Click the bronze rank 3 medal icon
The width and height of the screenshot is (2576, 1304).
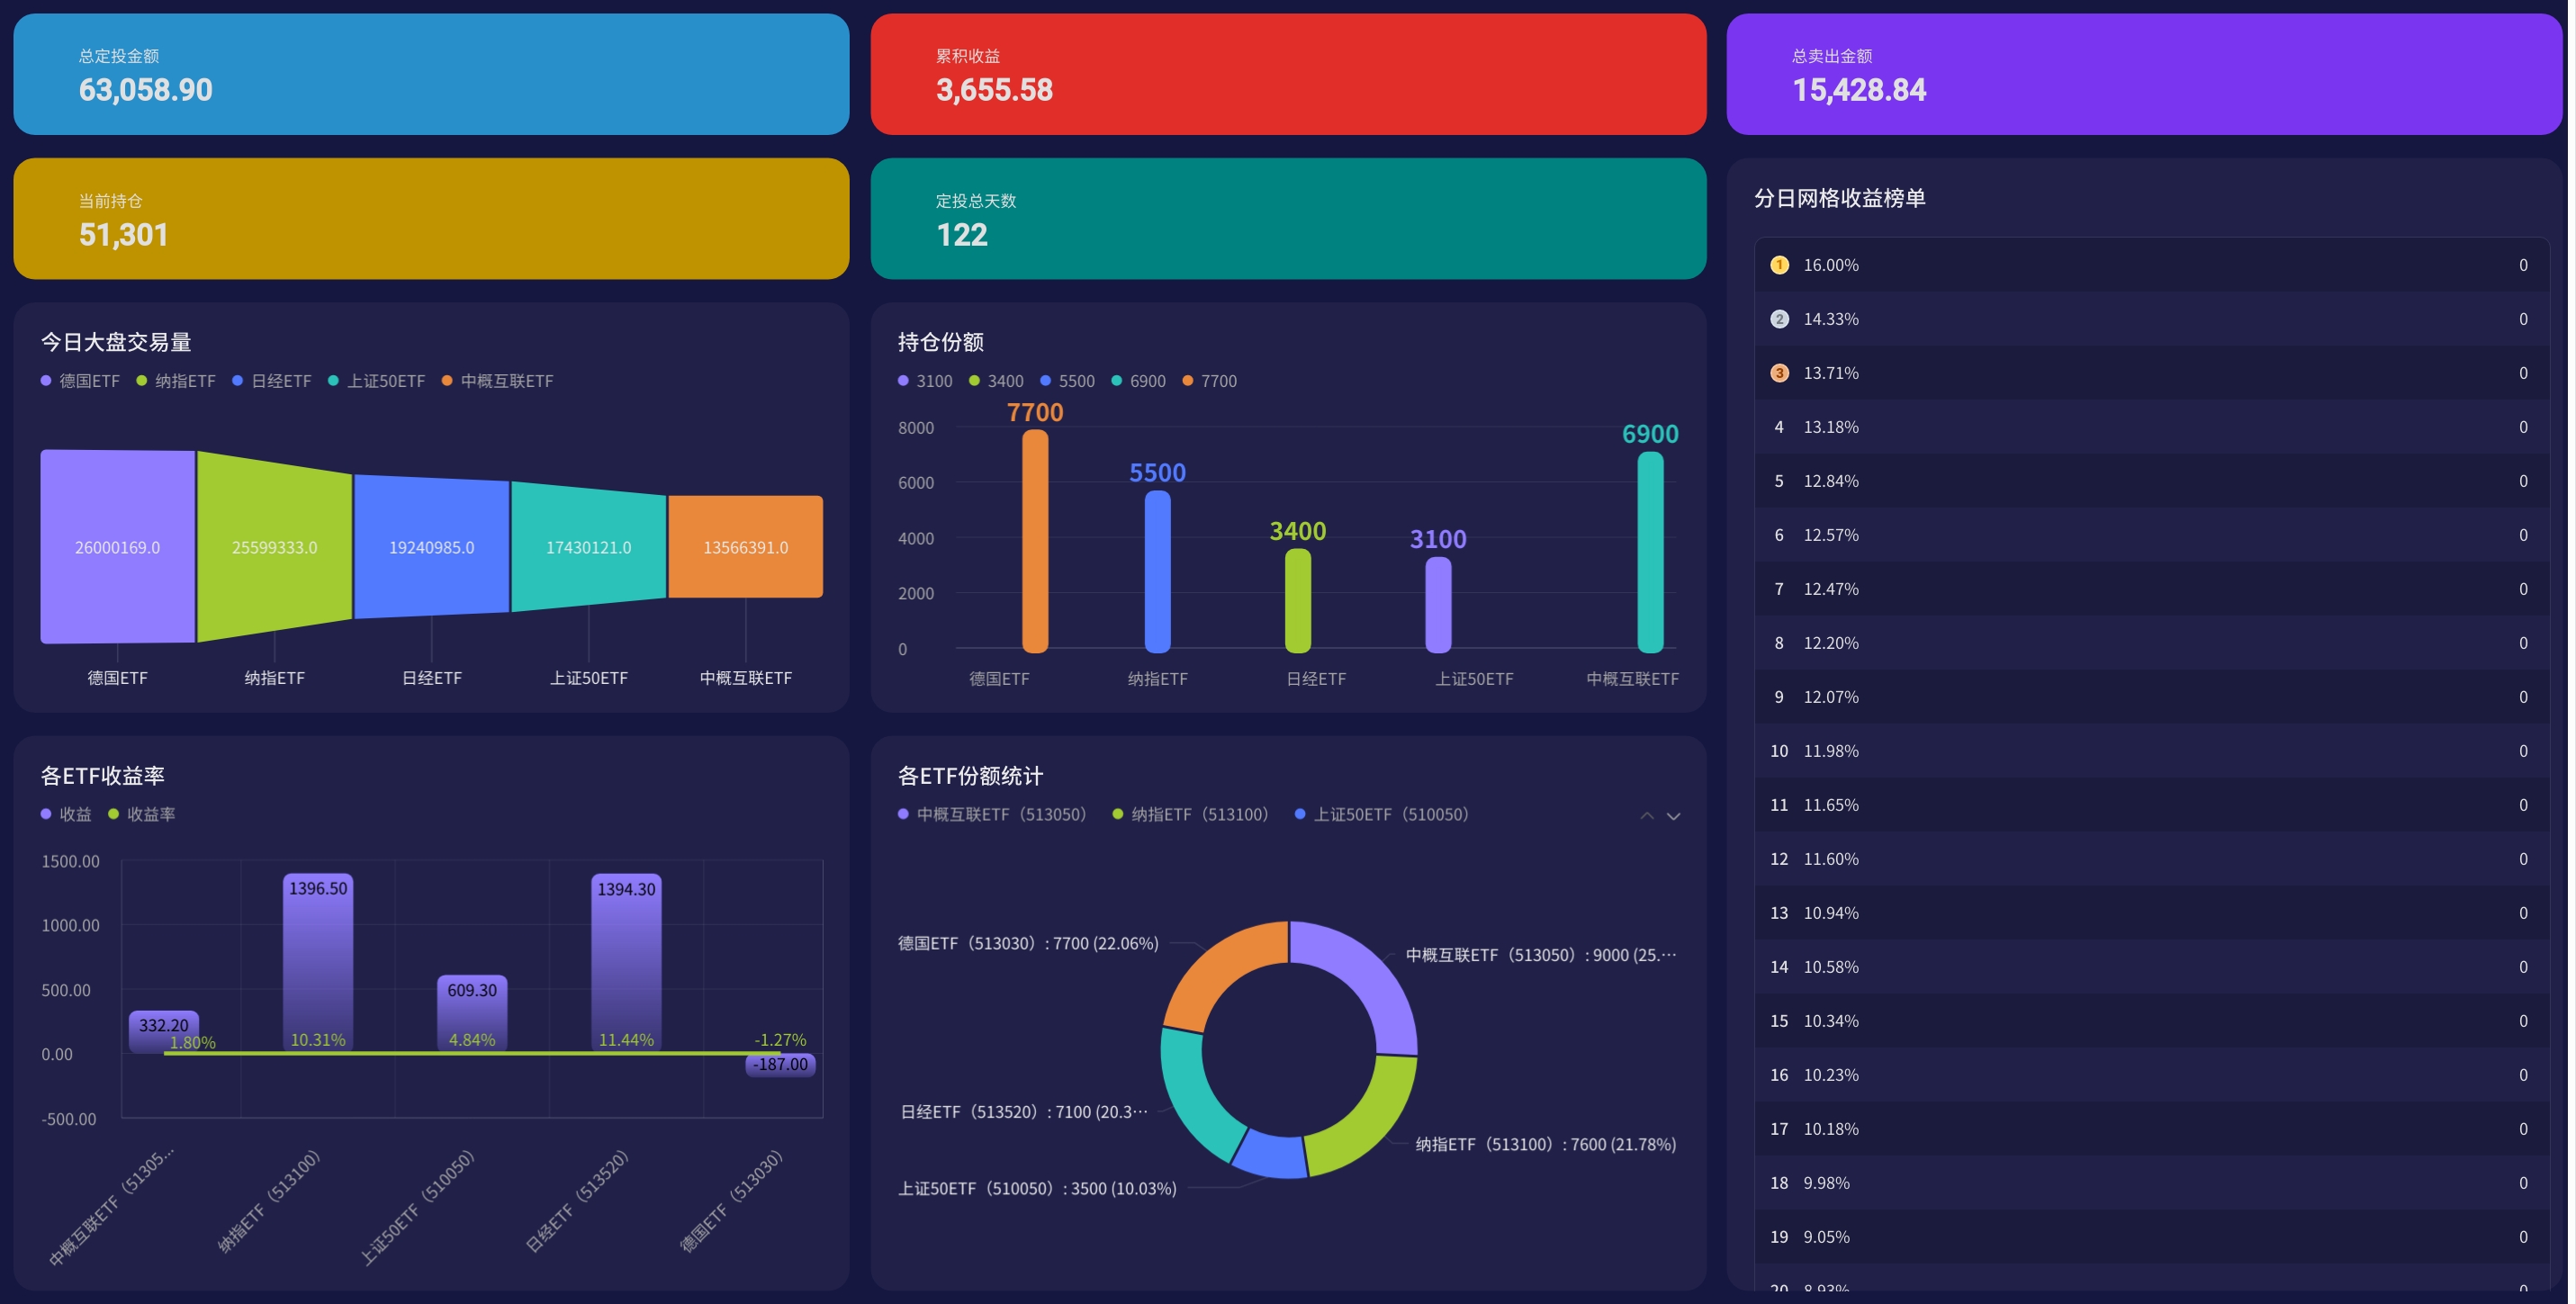1779,373
